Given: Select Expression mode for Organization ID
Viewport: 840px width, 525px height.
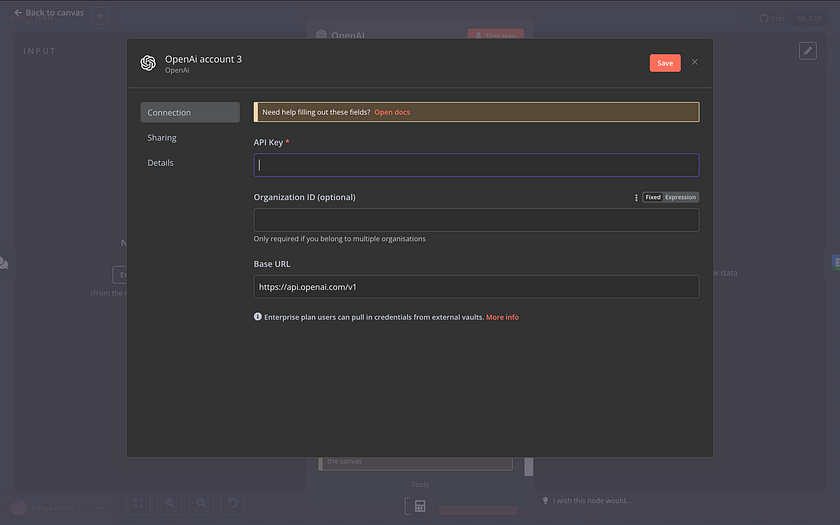Looking at the screenshot, I should [x=680, y=197].
